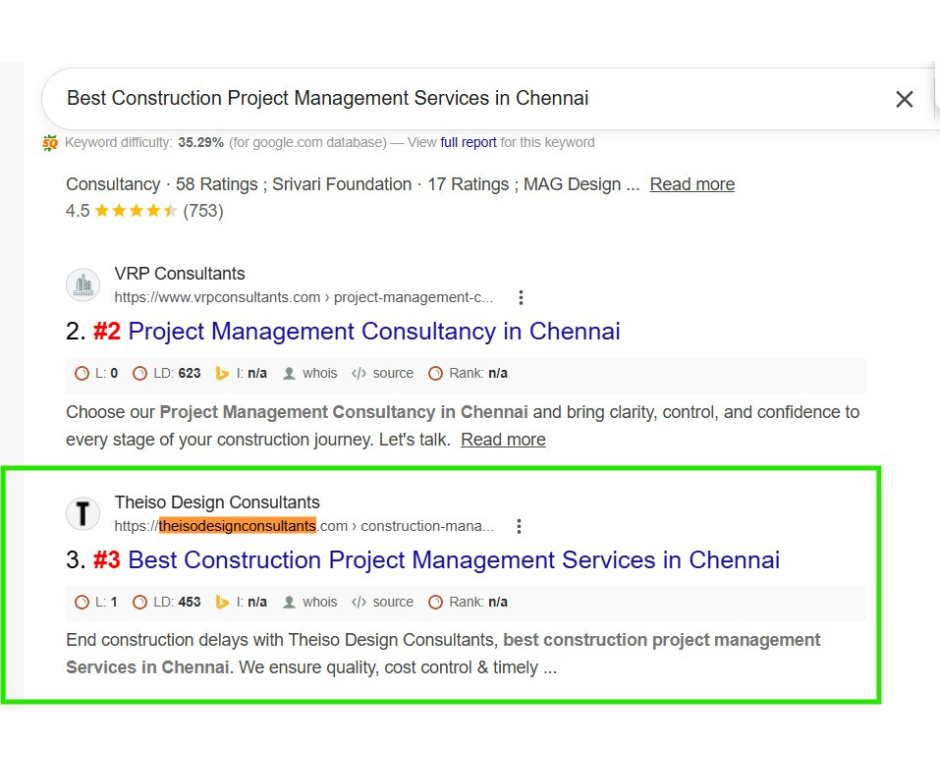View source for the VRP Consultants result
The height and width of the screenshot is (771, 940).
click(382, 374)
